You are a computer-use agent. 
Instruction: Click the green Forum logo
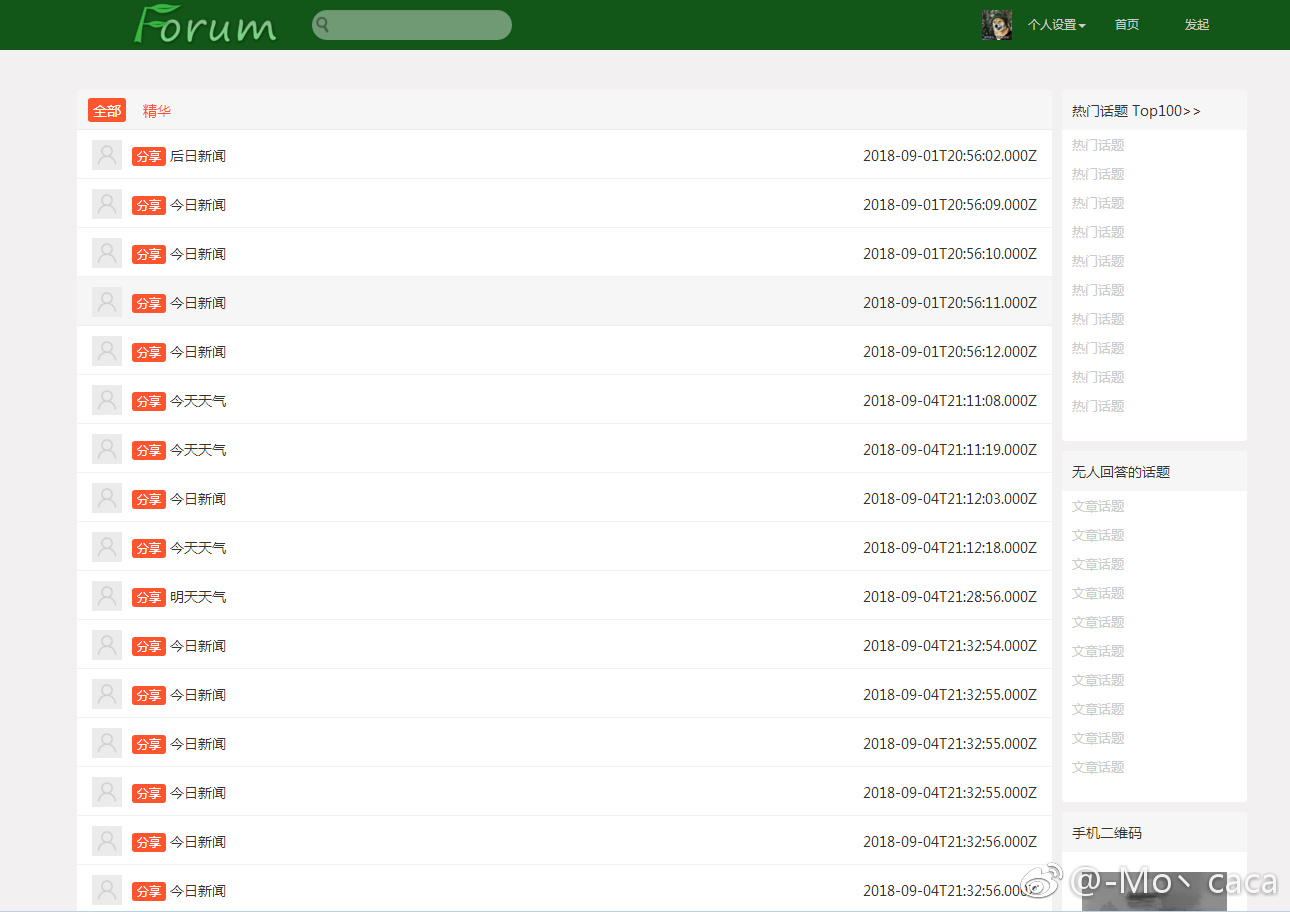[x=205, y=24]
